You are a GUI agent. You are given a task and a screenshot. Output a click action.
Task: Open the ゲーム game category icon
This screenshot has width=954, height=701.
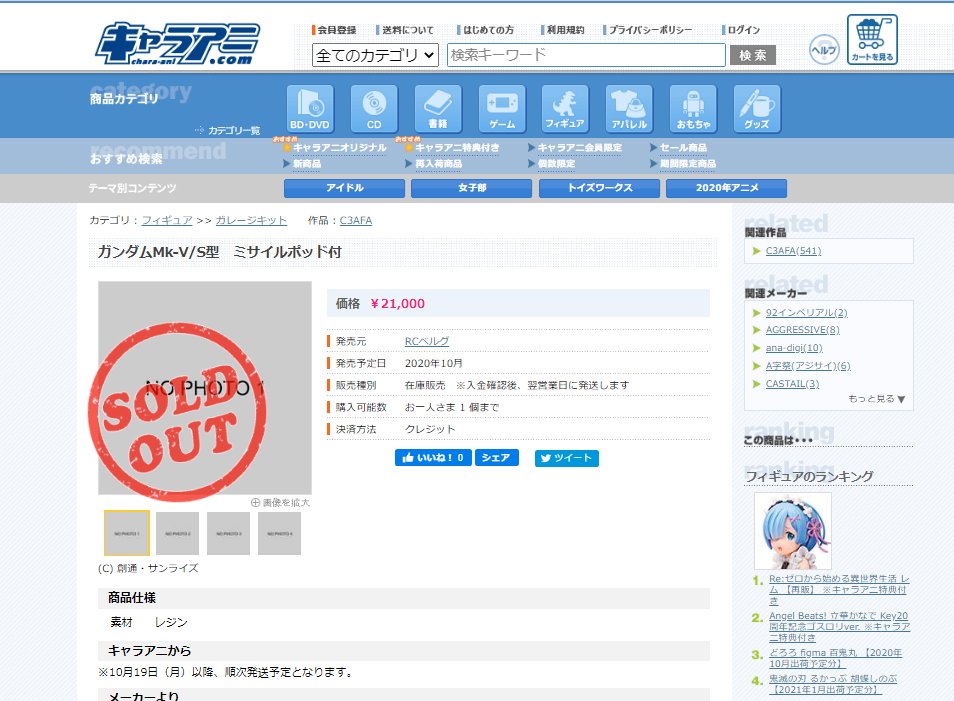click(501, 108)
